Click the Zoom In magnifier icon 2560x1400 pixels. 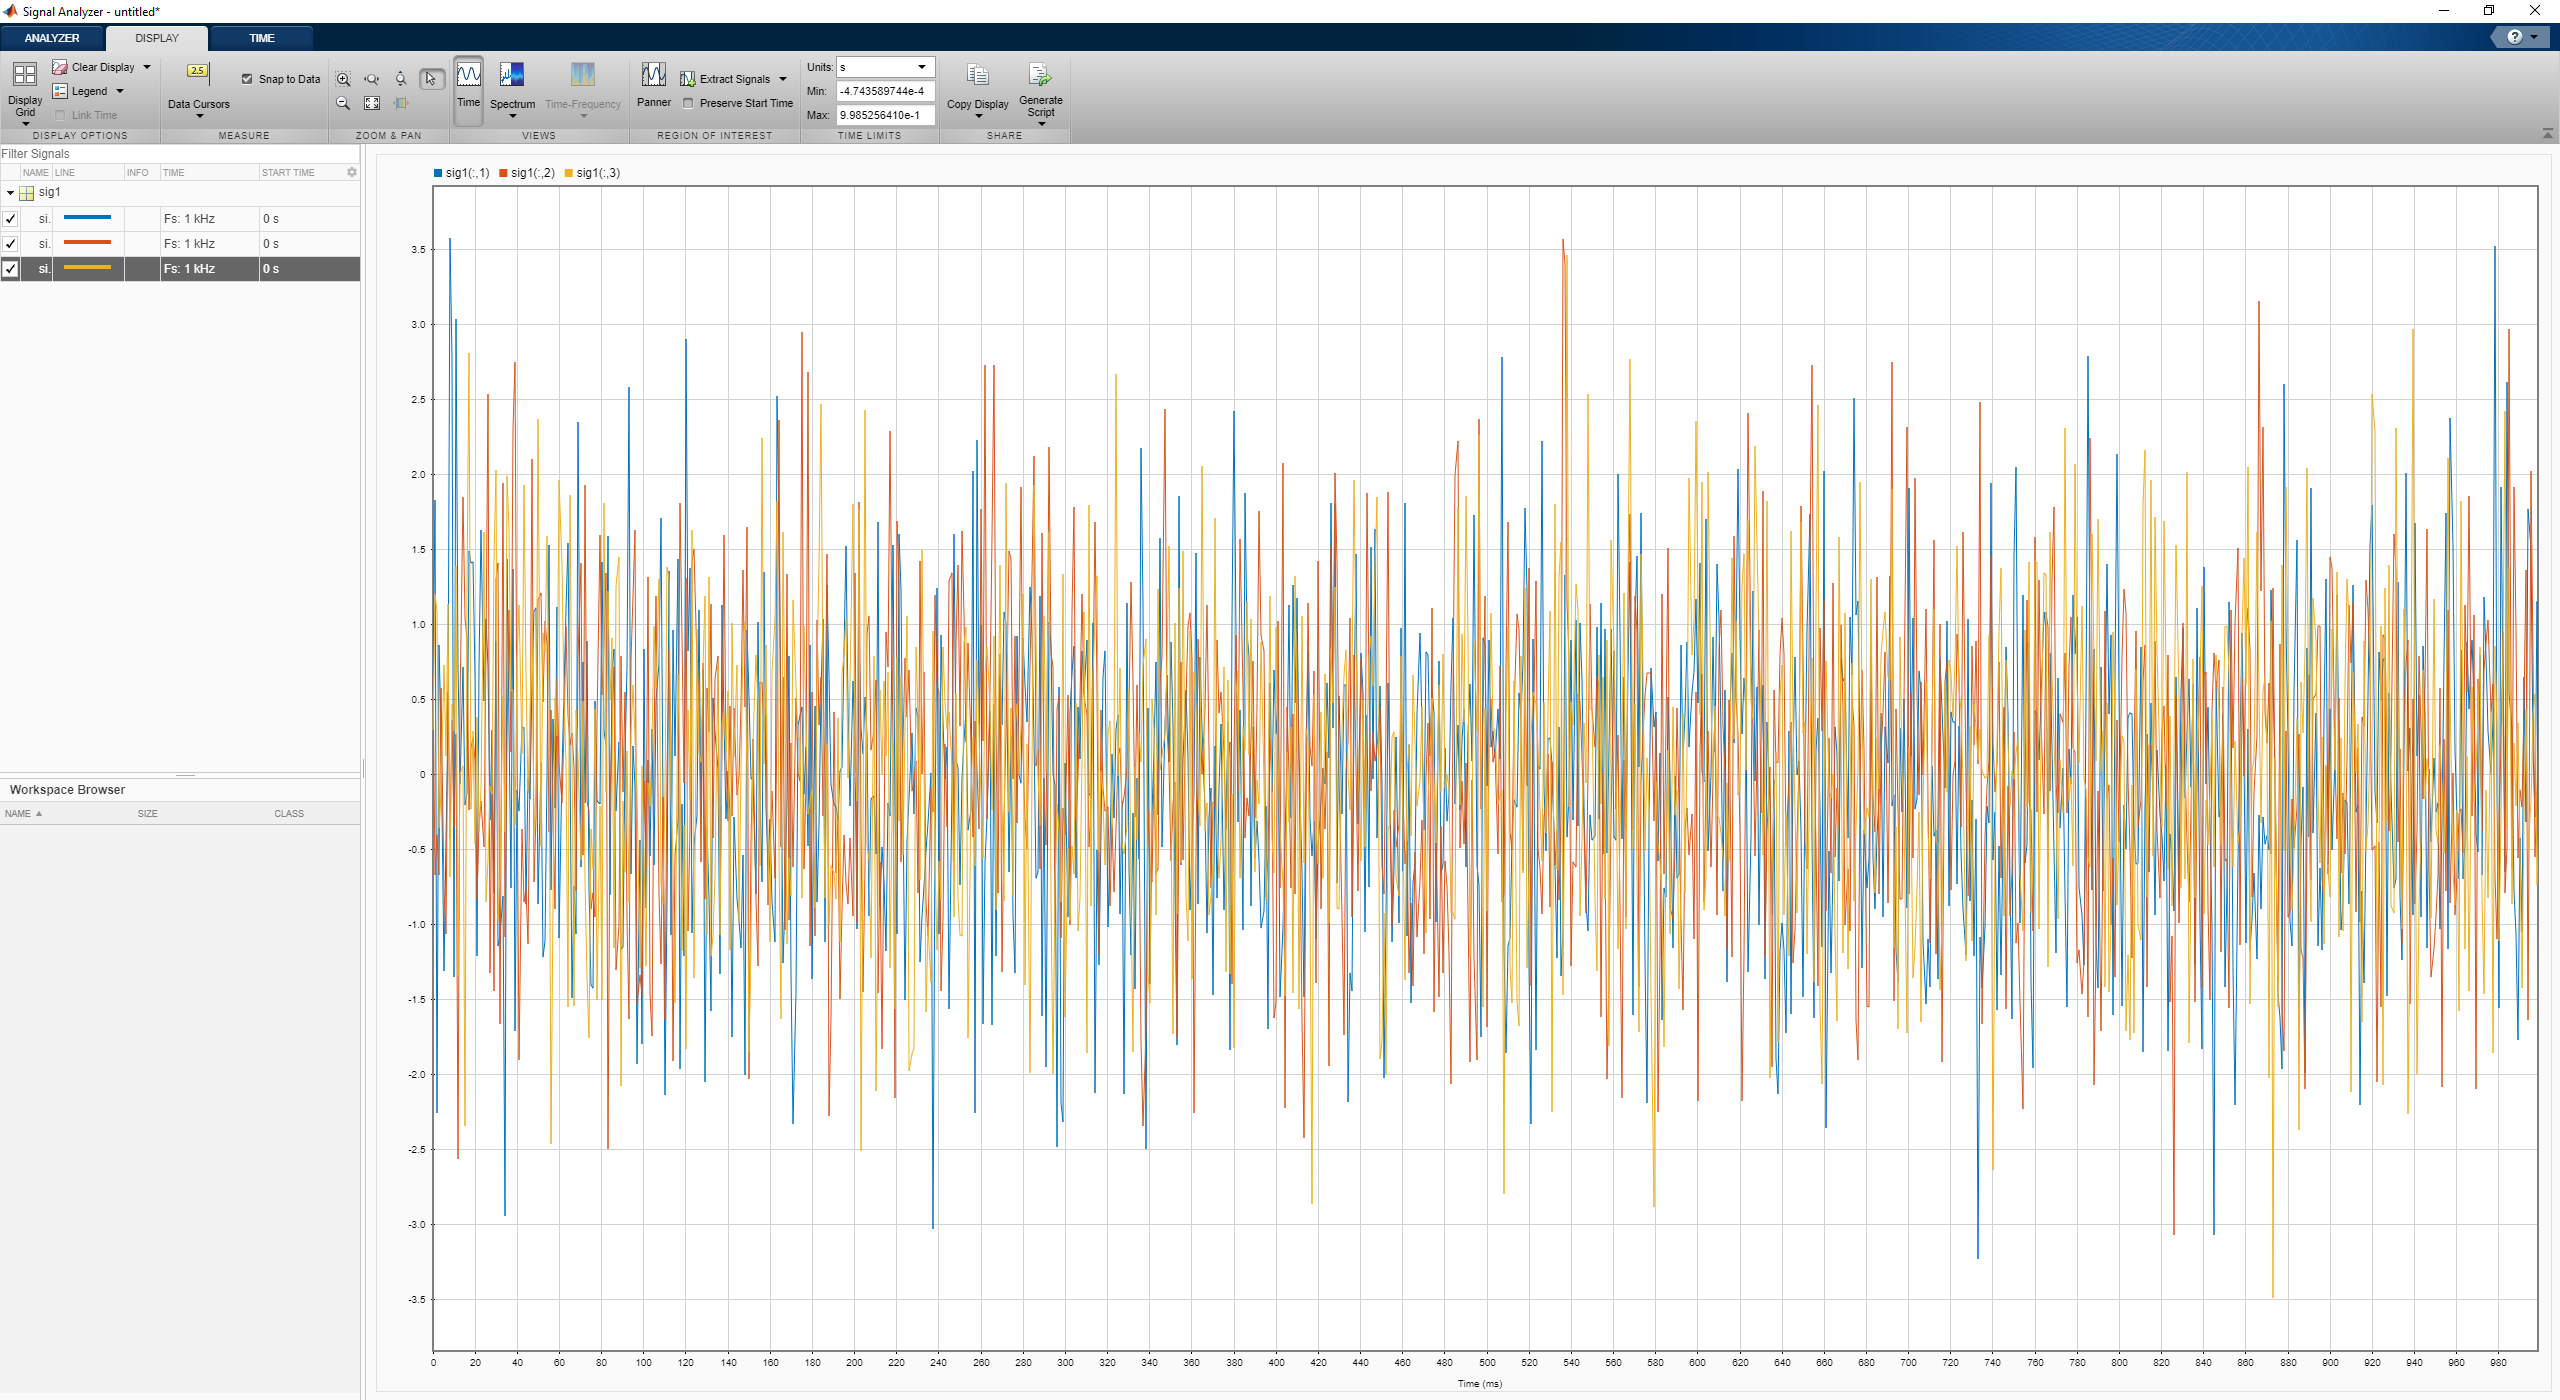(x=343, y=79)
